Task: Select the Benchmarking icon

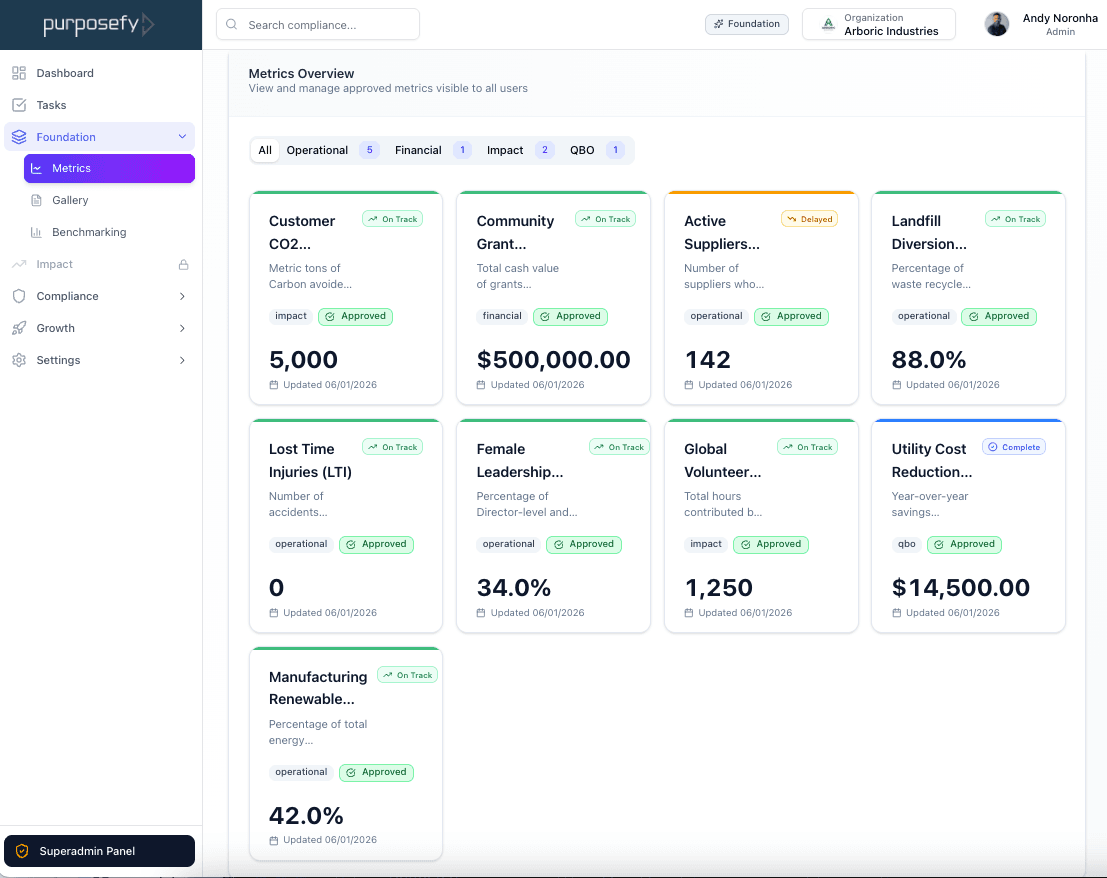Action: (x=36, y=231)
